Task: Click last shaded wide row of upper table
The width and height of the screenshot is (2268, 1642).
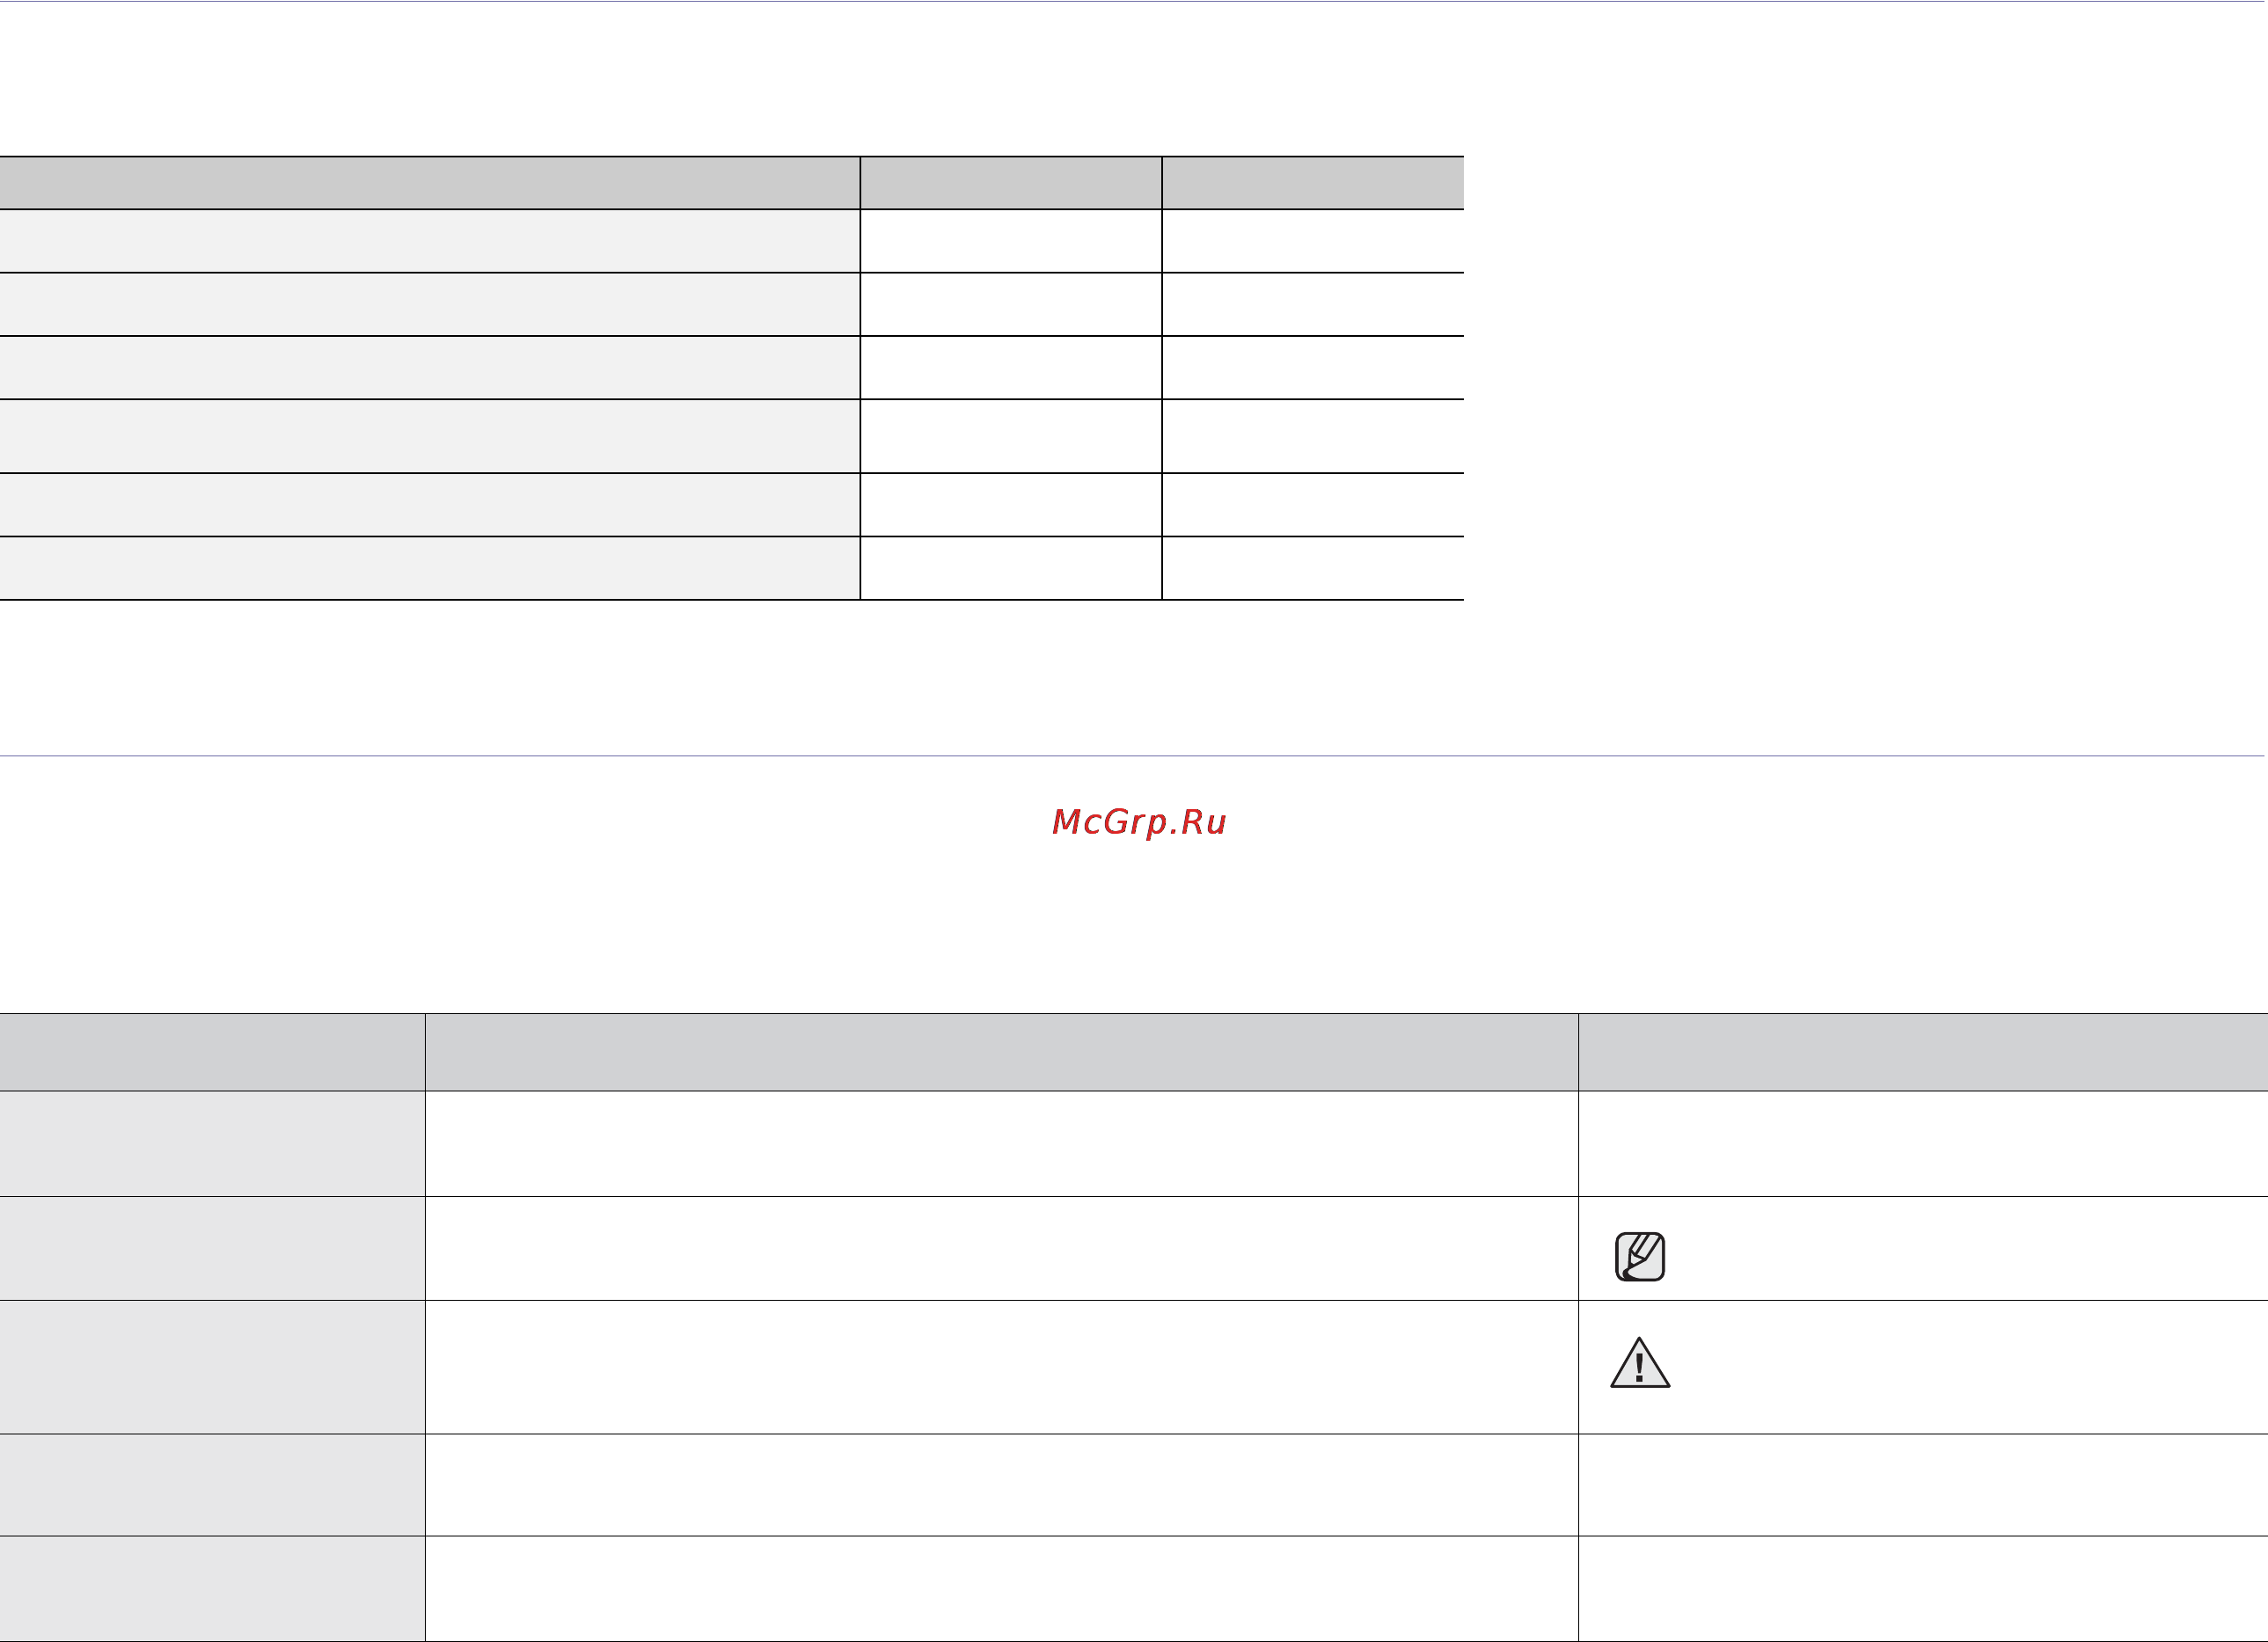Action: coord(430,569)
